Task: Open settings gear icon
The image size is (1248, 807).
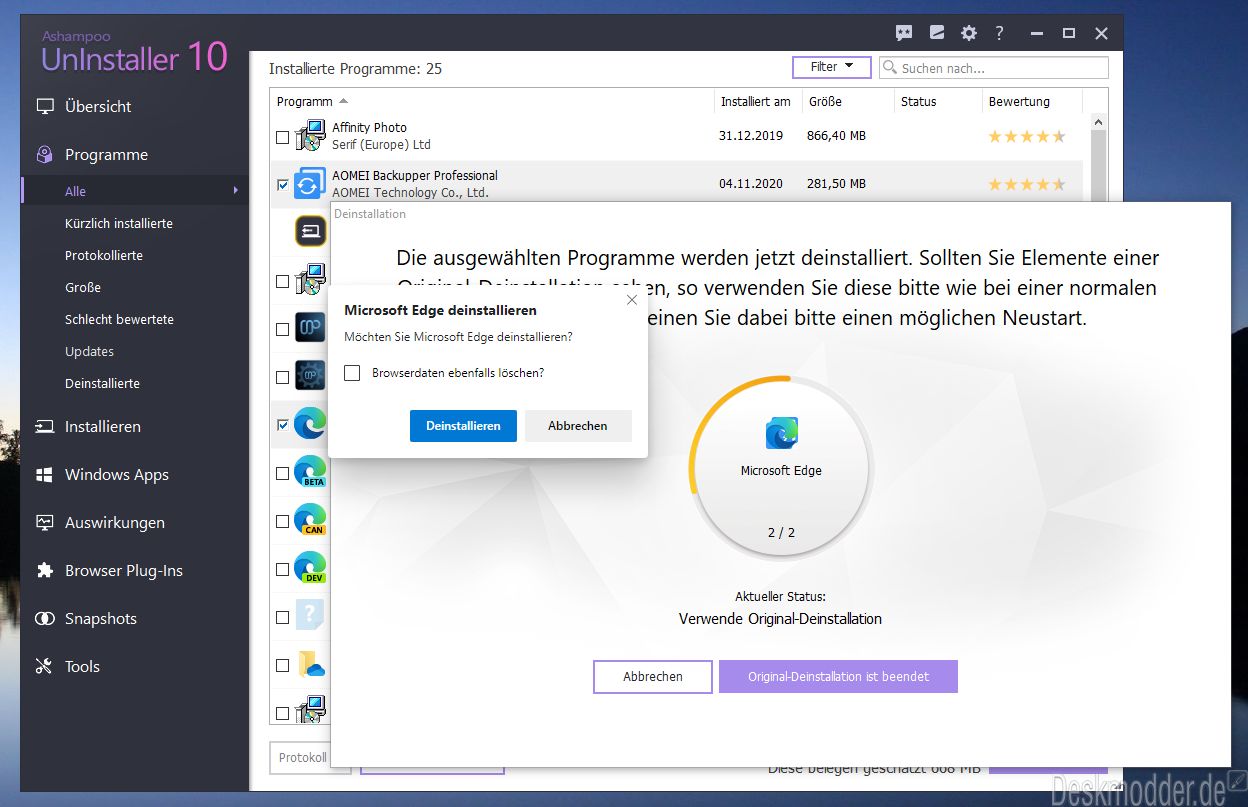Action: [968, 33]
